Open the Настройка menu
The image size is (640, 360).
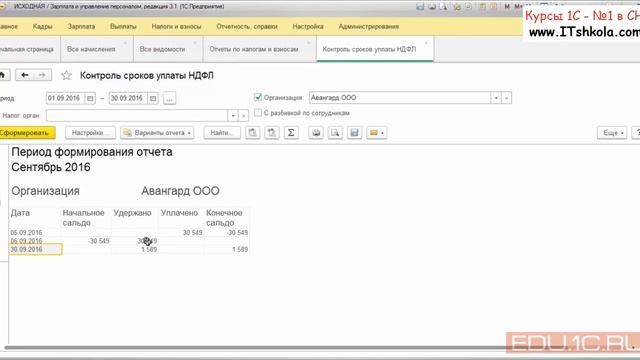click(x=308, y=27)
